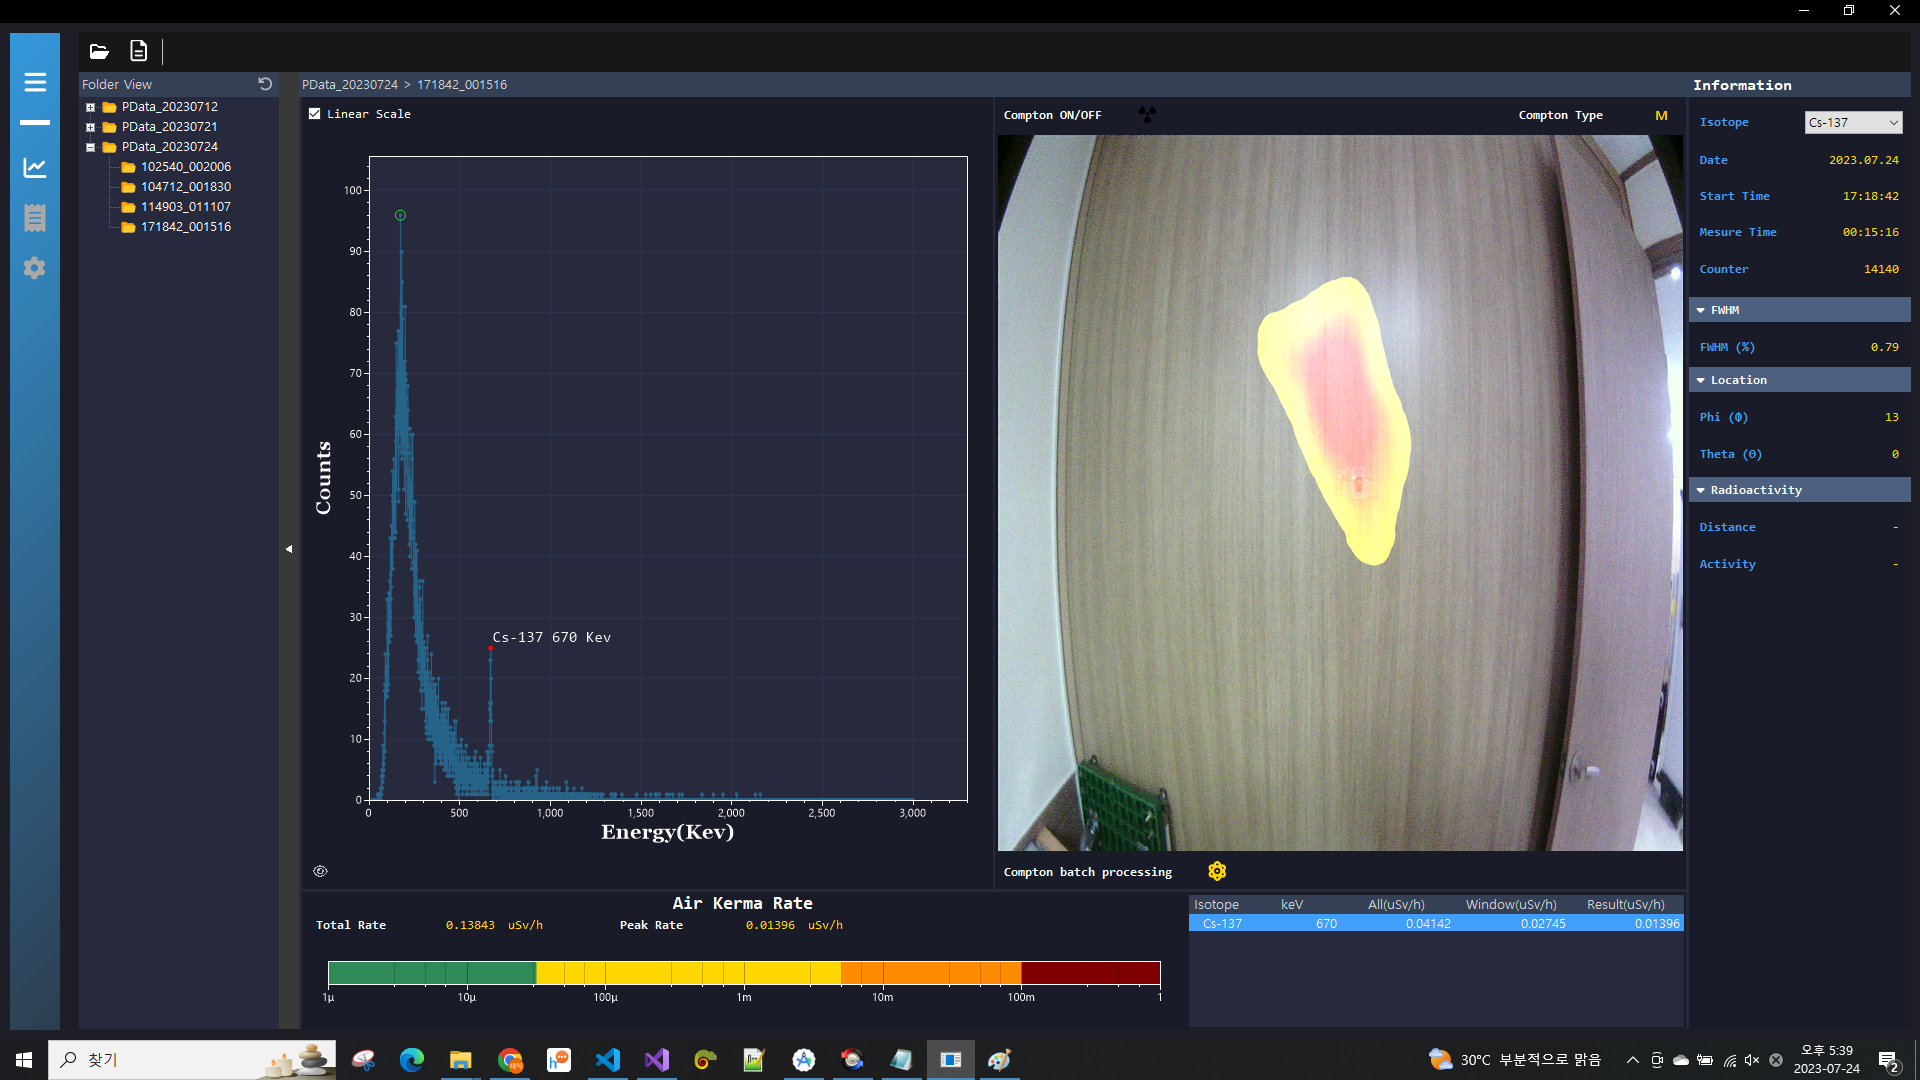Expand the PData_20230712 folder
Image resolution: width=1920 pixels, height=1080 pixels.
[x=90, y=107]
